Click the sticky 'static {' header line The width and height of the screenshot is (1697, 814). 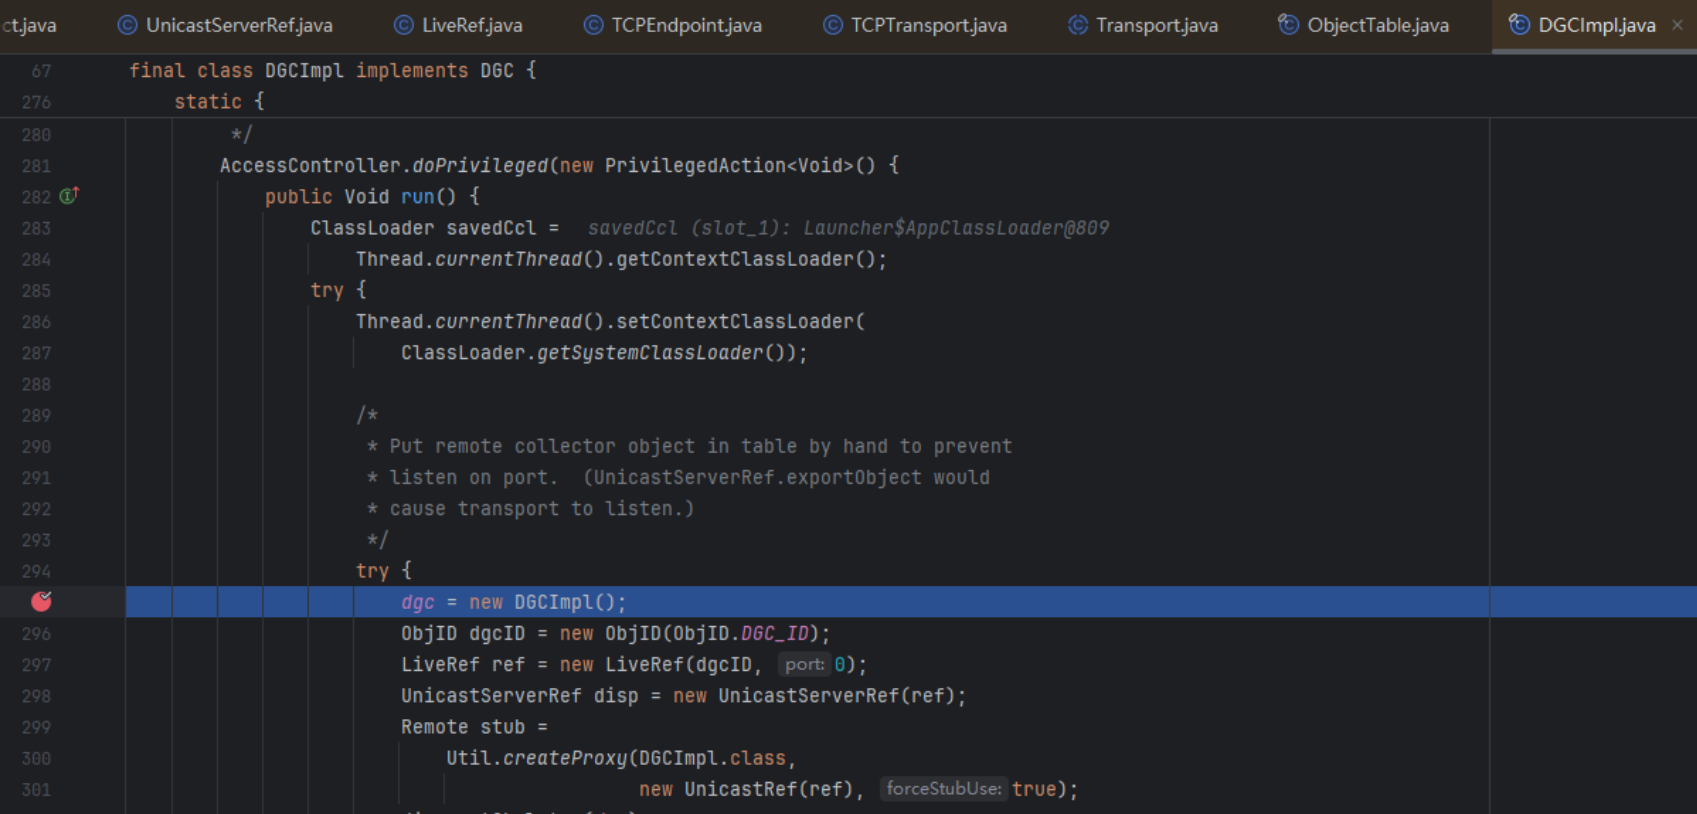[218, 102]
